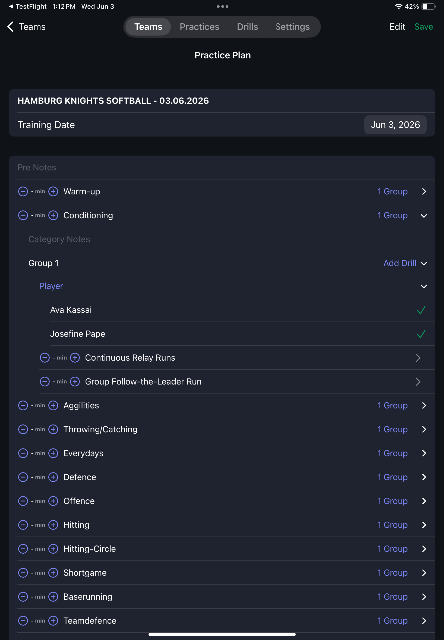
Task: Toggle the checkmark for Ava Kassai
Action: click(421, 310)
